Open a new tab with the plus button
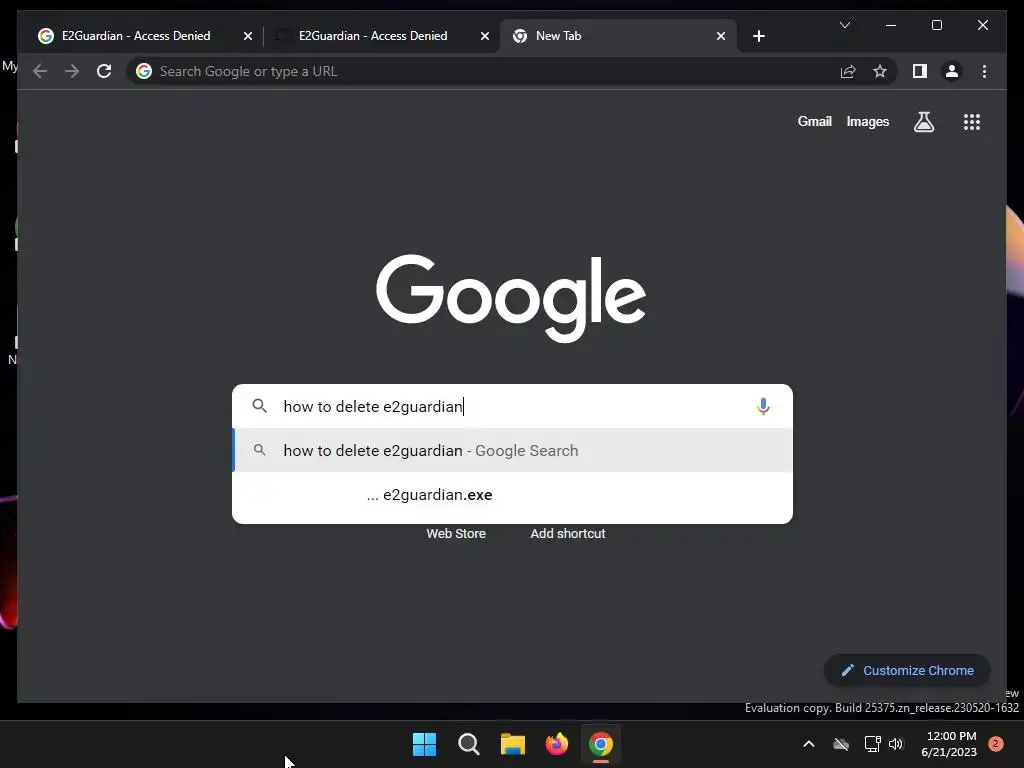The height and width of the screenshot is (768, 1024). pos(758,36)
